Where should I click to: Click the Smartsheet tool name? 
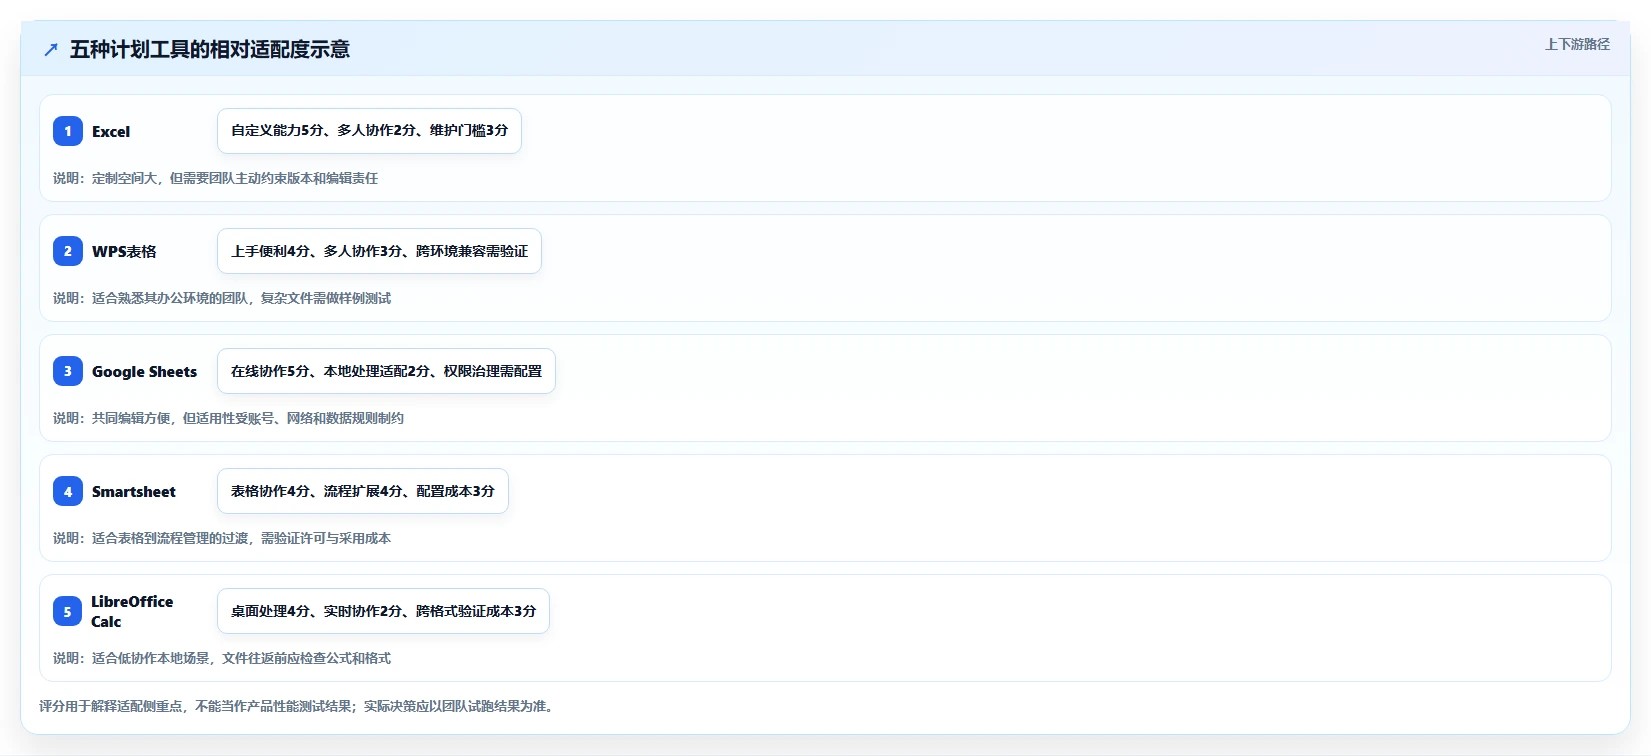click(x=134, y=492)
